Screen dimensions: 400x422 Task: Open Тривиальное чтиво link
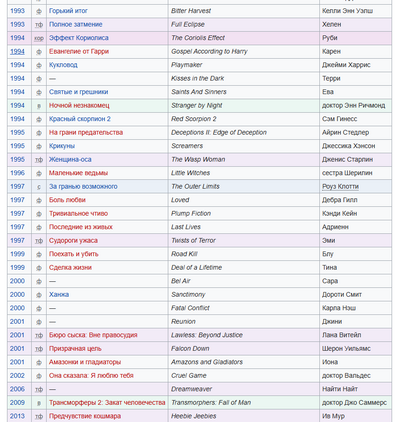[x=78, y=213]
